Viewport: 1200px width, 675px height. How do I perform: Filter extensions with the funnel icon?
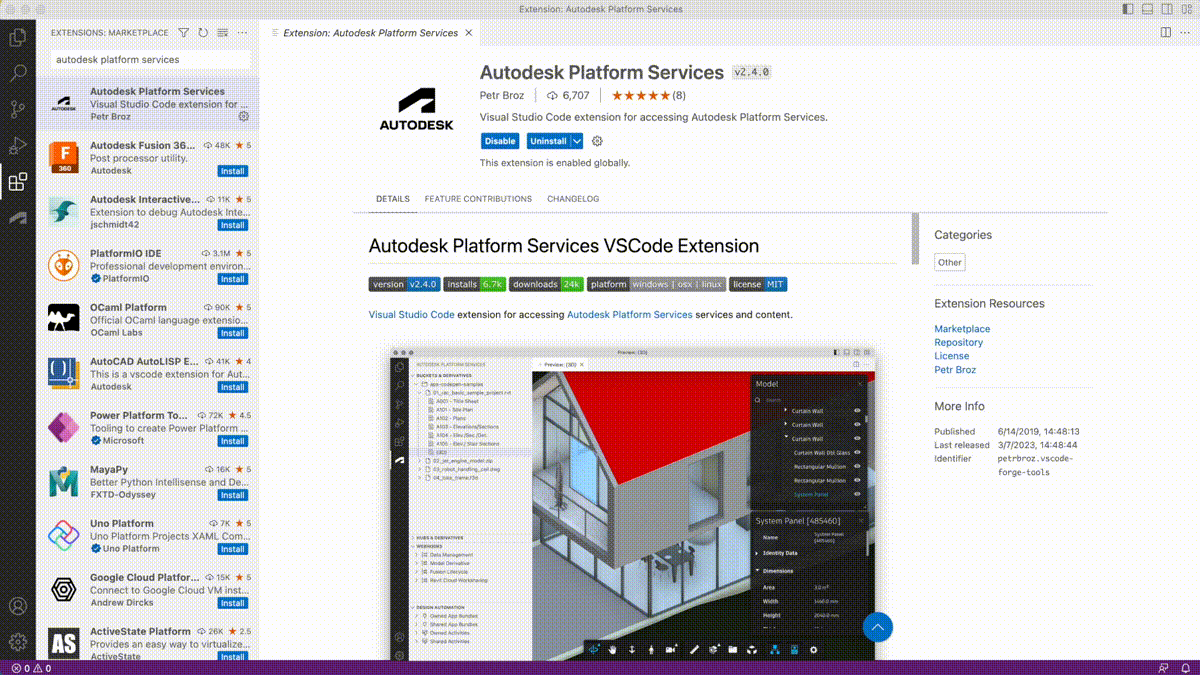tap(184, 33)
